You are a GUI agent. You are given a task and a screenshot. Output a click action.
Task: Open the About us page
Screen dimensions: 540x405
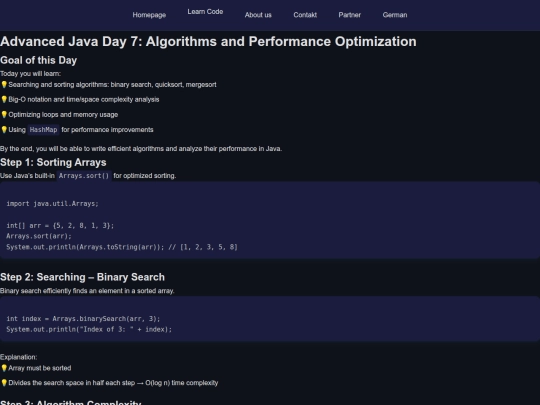258,15
